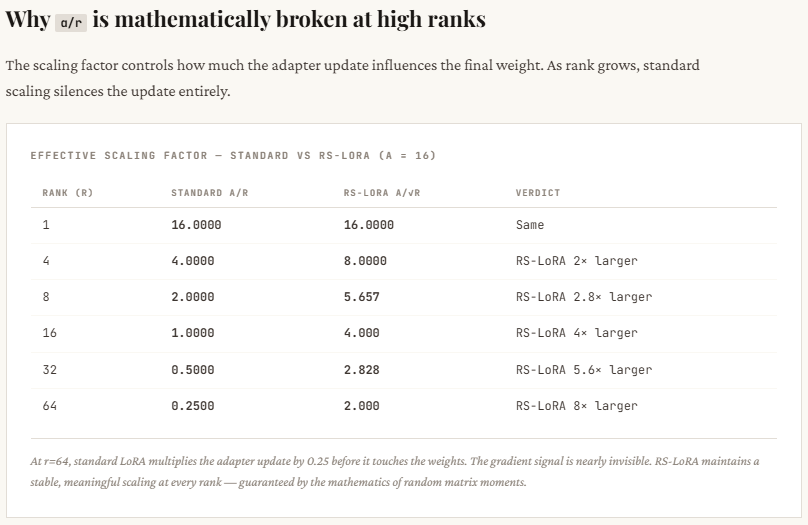Image resolution: width=808 pixels, height=525 pixels.
Task: Click the RS-LoRA value 5.657 cell
Action: [361, 297]
